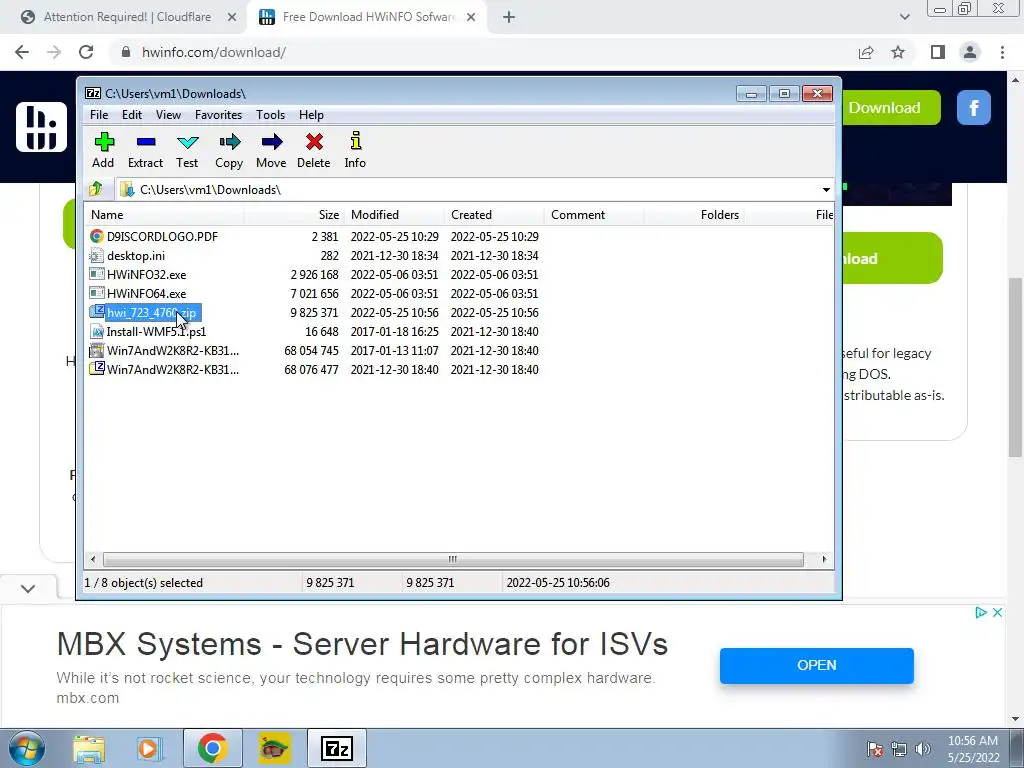Select the HWiNFO64.exe file icon

pos(97,293)
